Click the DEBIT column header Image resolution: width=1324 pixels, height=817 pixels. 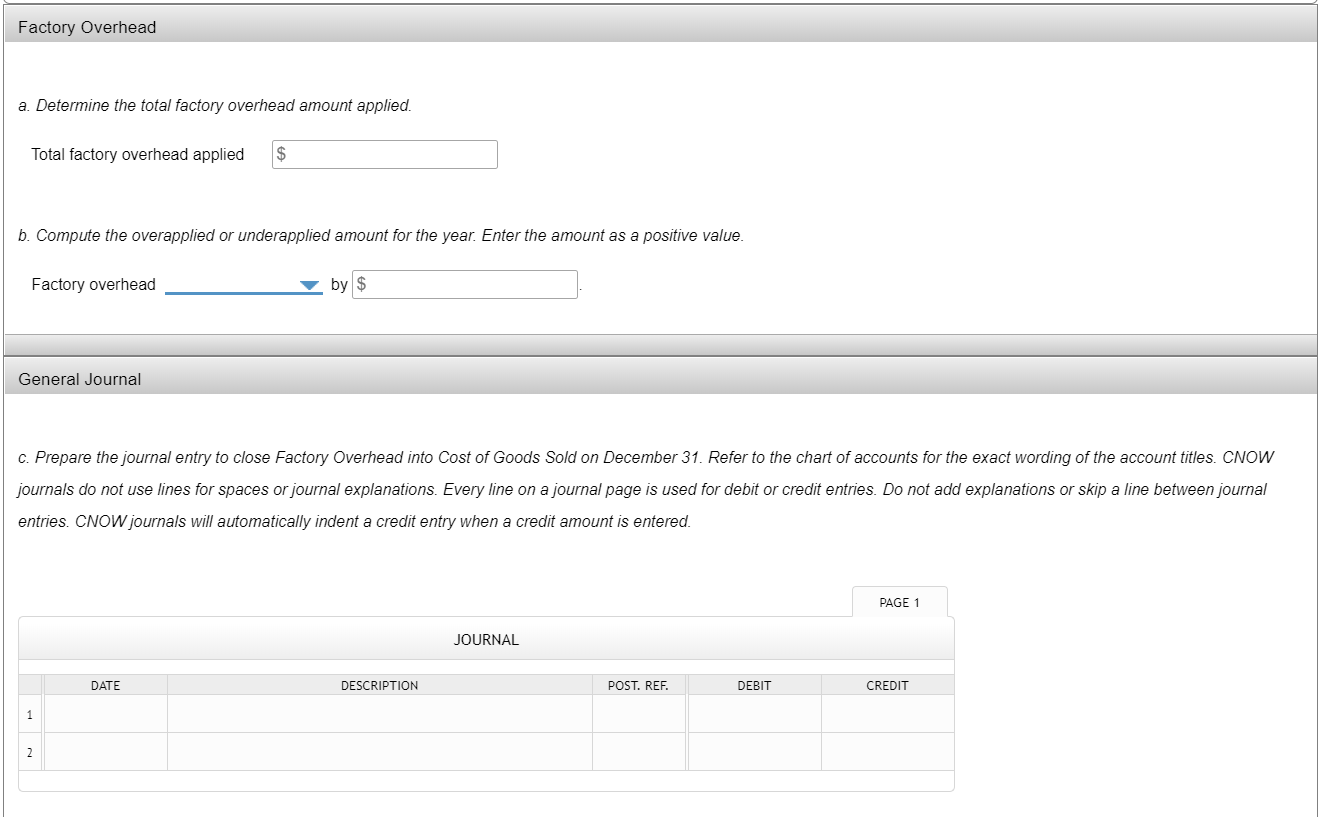pos(754,686)
